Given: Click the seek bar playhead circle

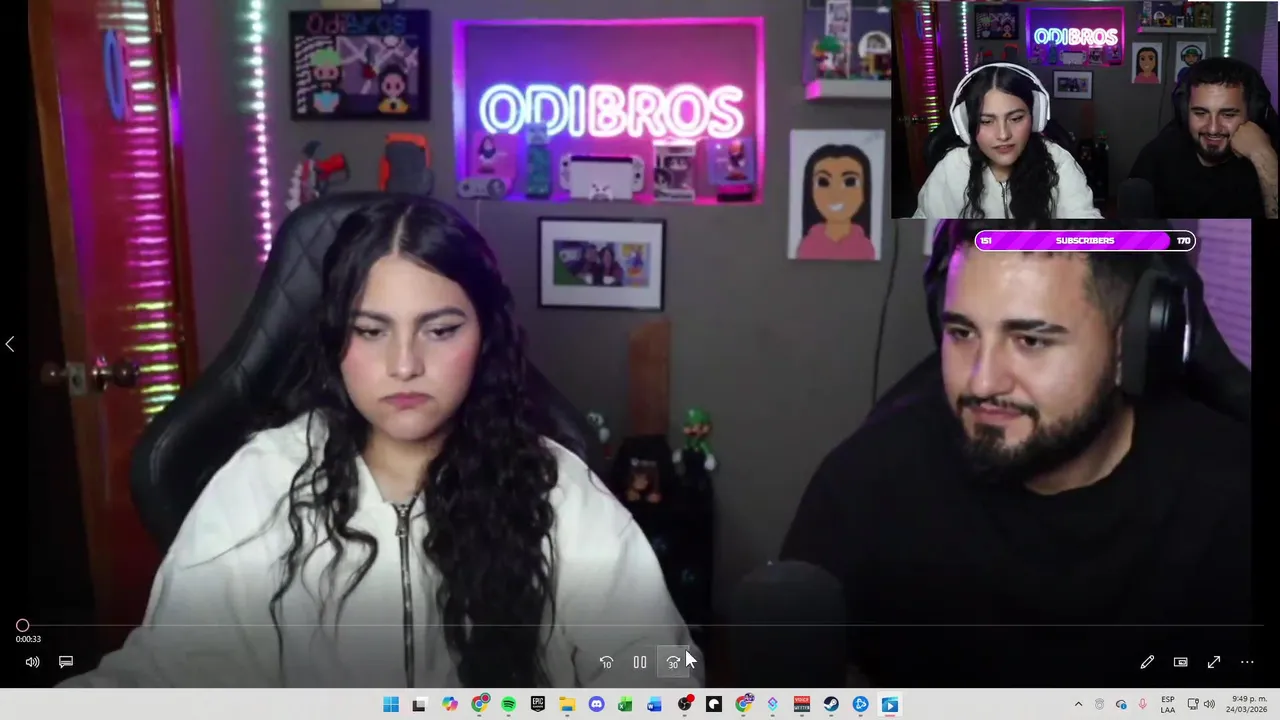Looking at the screenshot, I should [x=22, y=625].
